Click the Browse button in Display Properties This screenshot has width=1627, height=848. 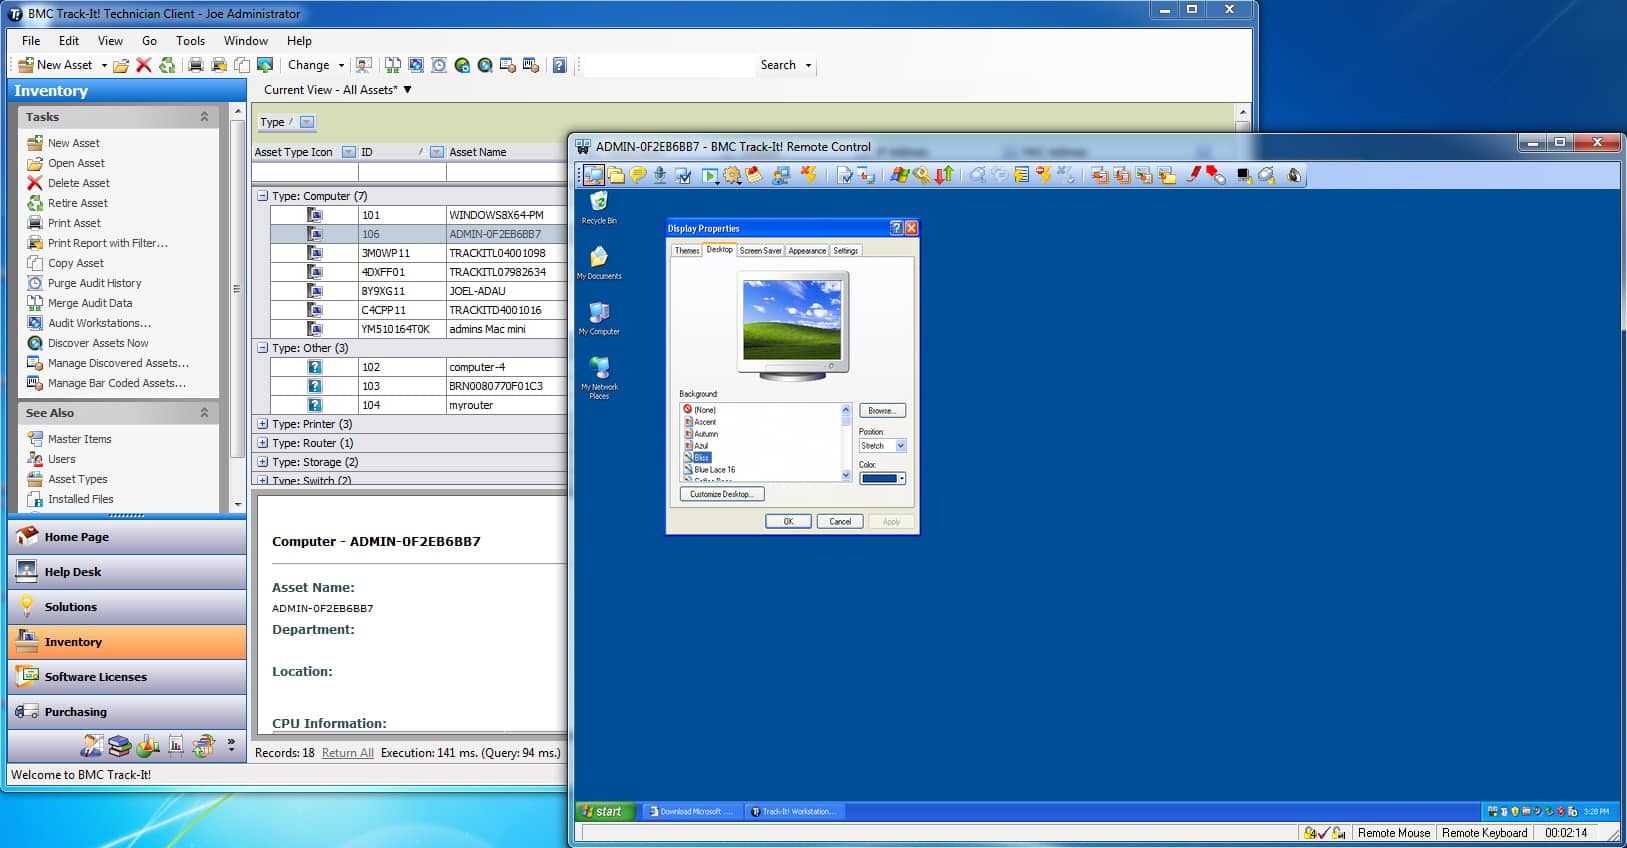[882, 411]
